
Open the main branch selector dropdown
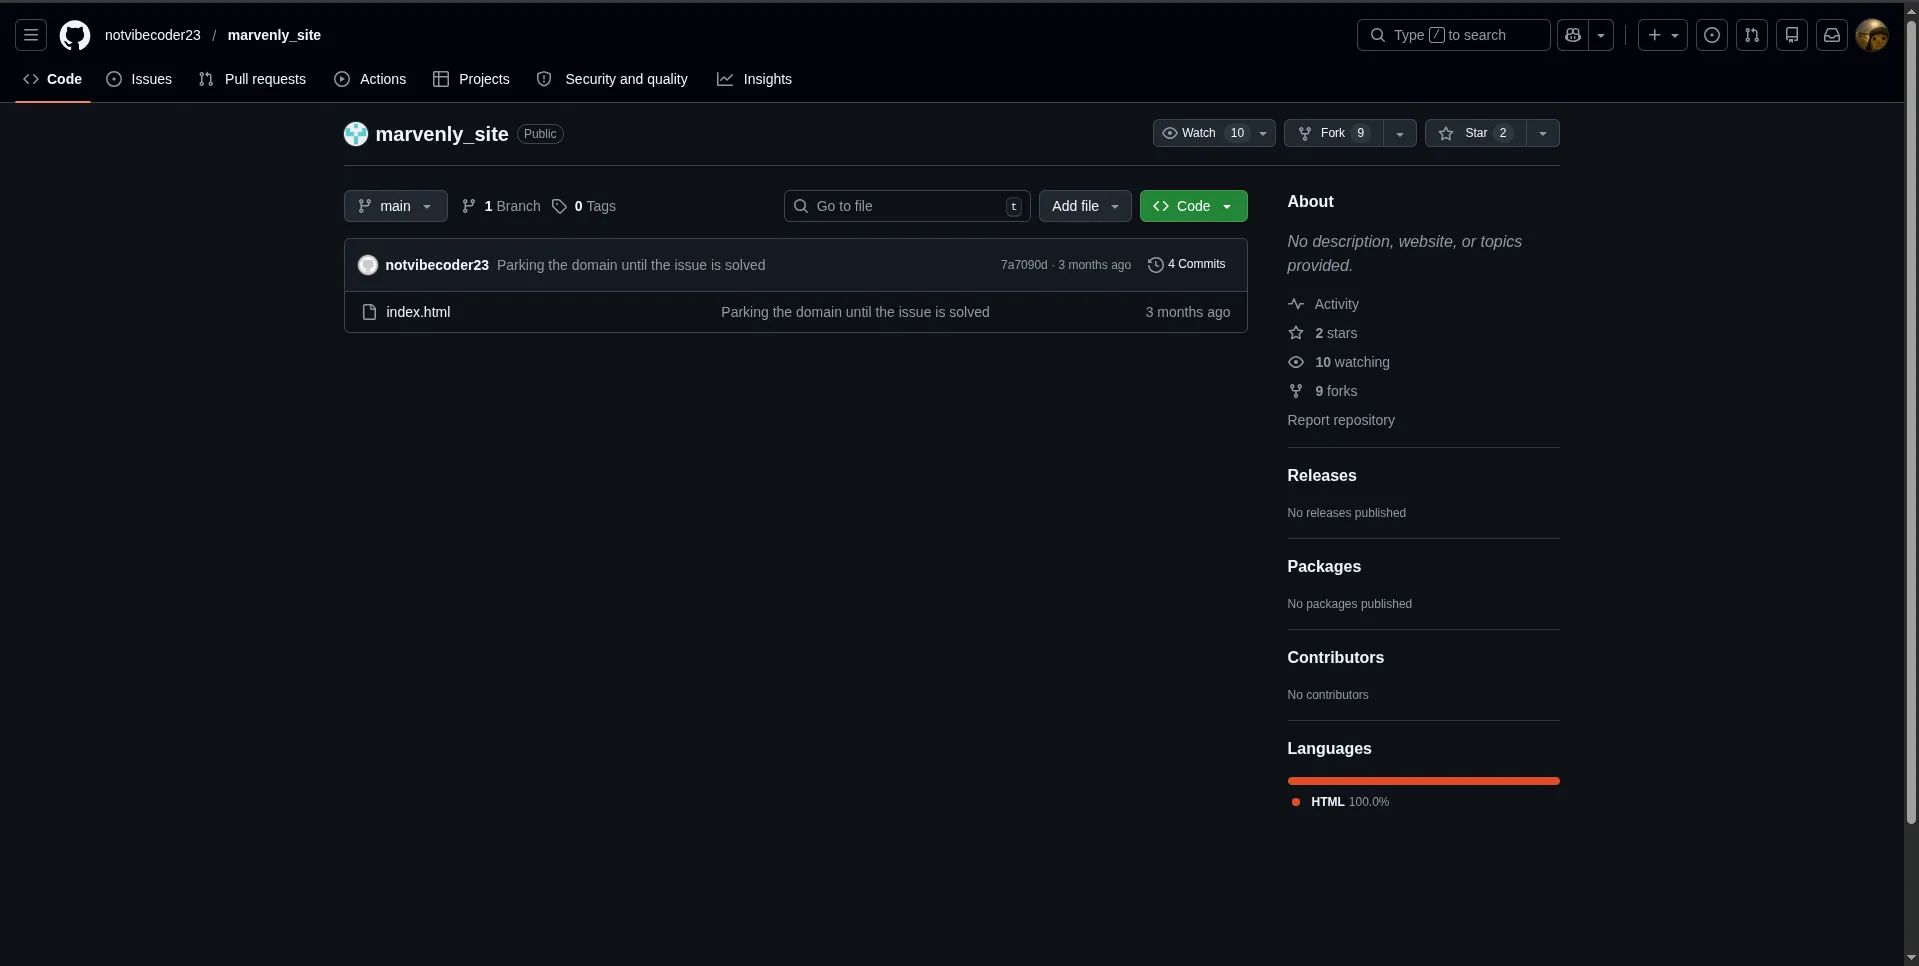[395, 206]
